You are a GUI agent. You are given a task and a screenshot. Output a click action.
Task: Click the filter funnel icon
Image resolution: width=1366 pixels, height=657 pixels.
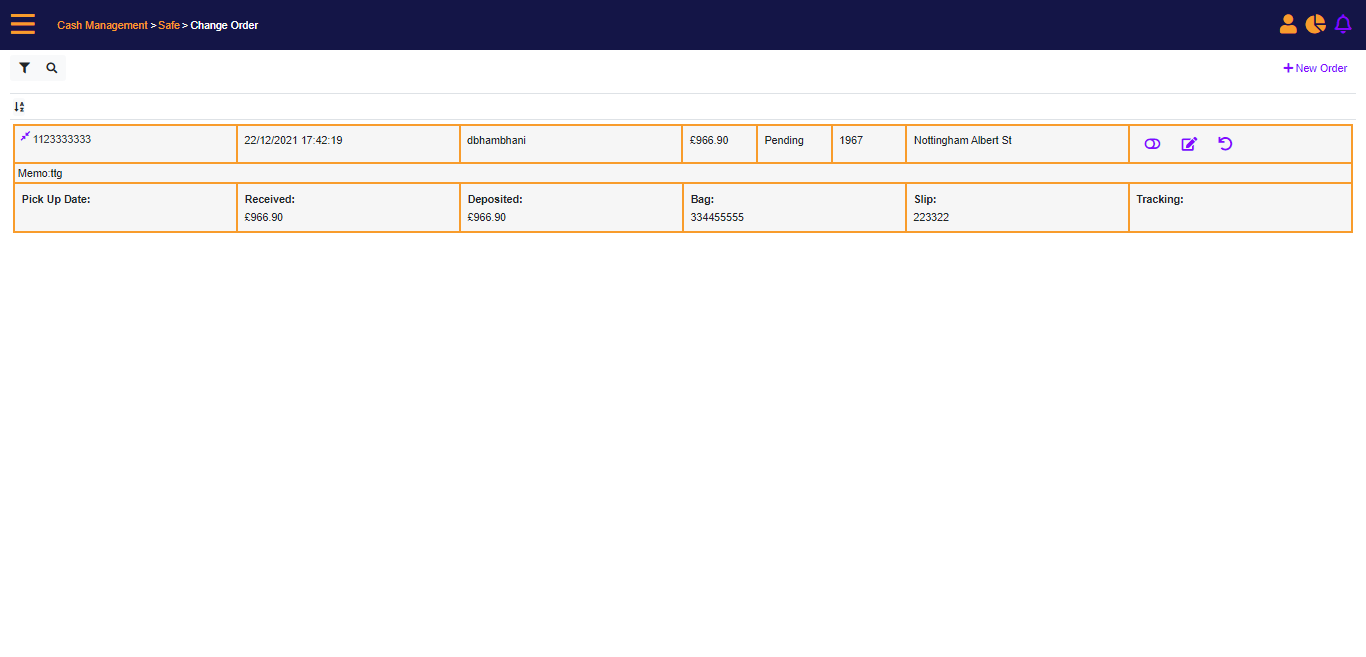(x=25, y=68)
